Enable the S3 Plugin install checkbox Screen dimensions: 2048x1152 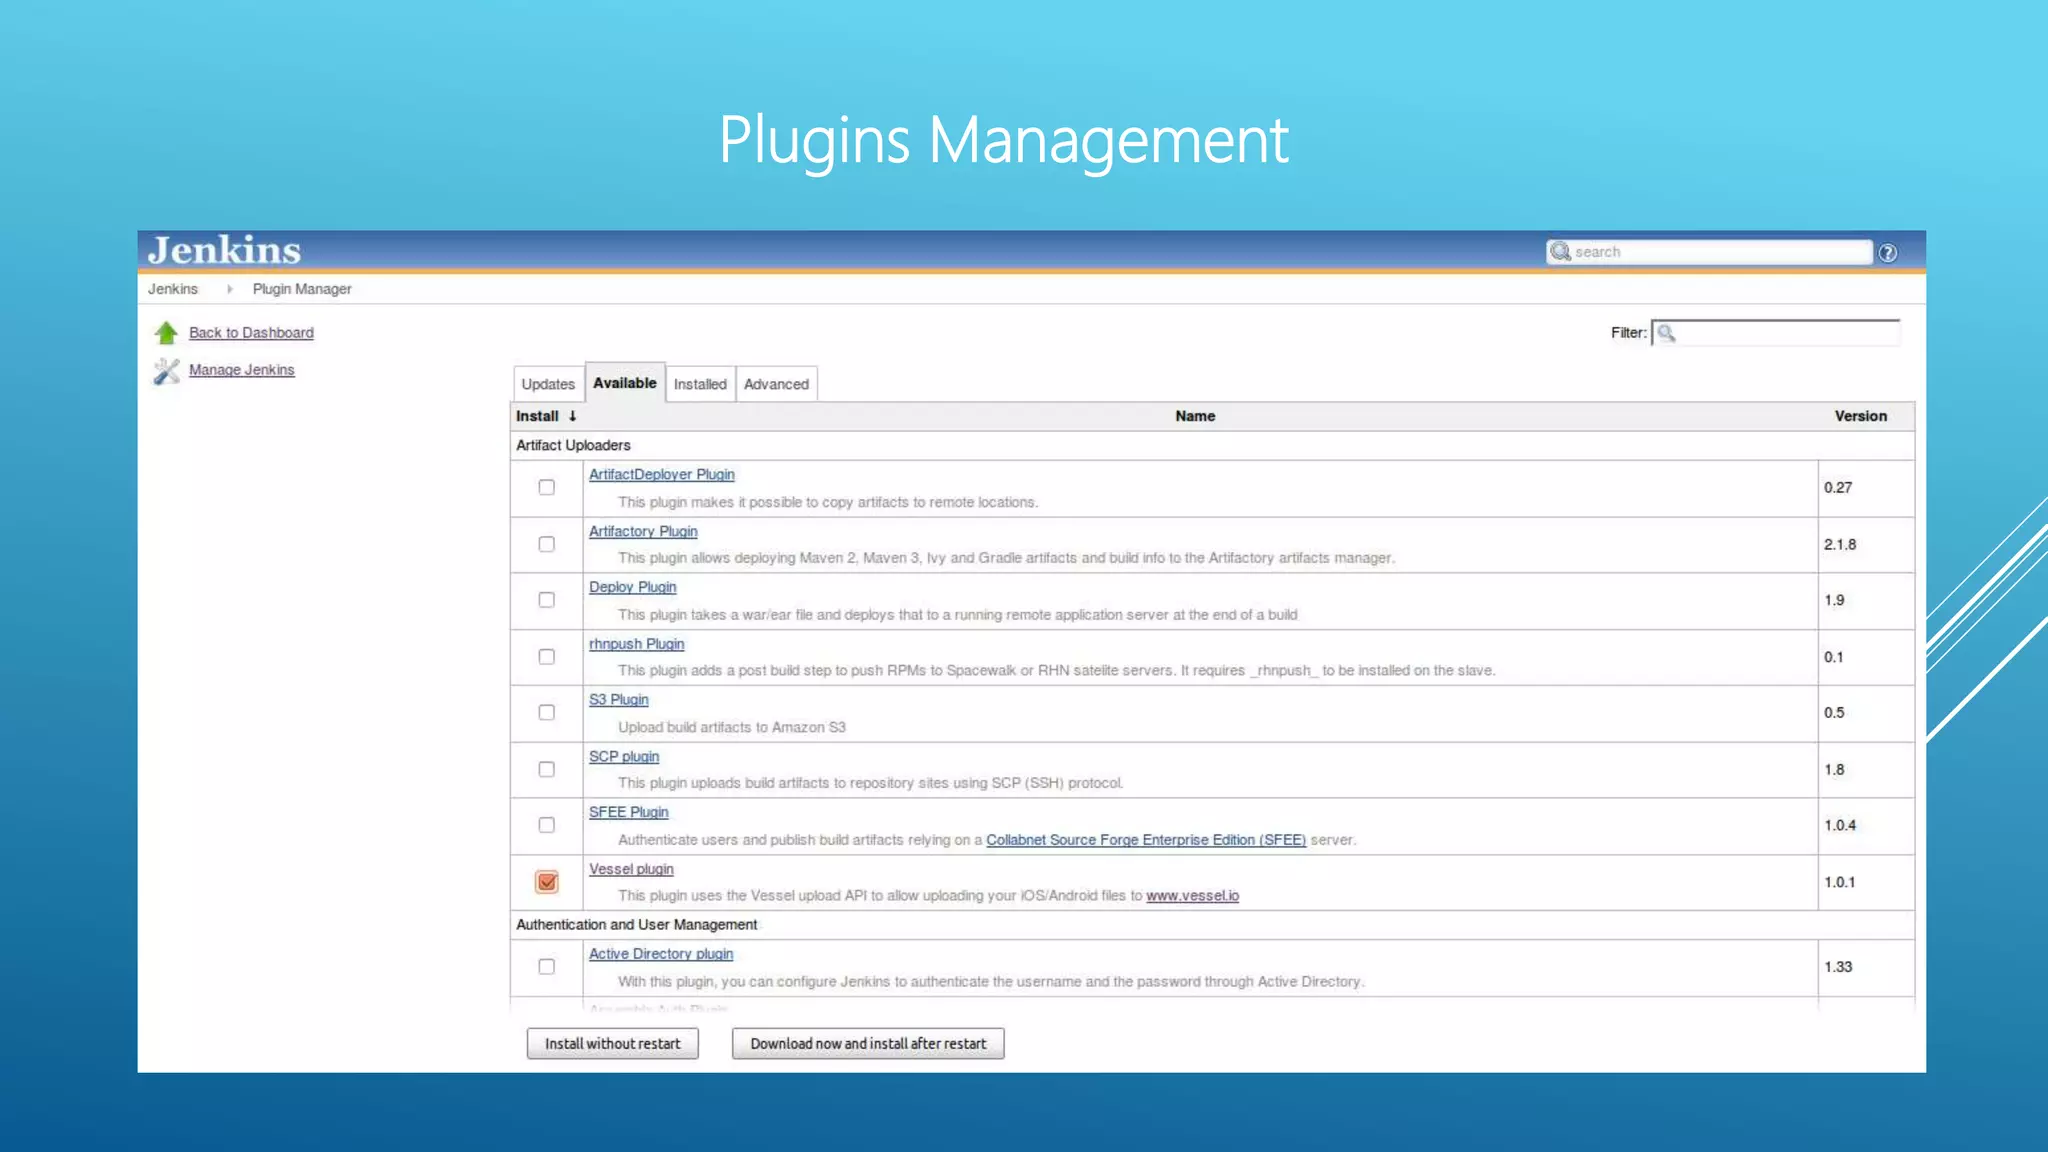[x=546, y=713]
